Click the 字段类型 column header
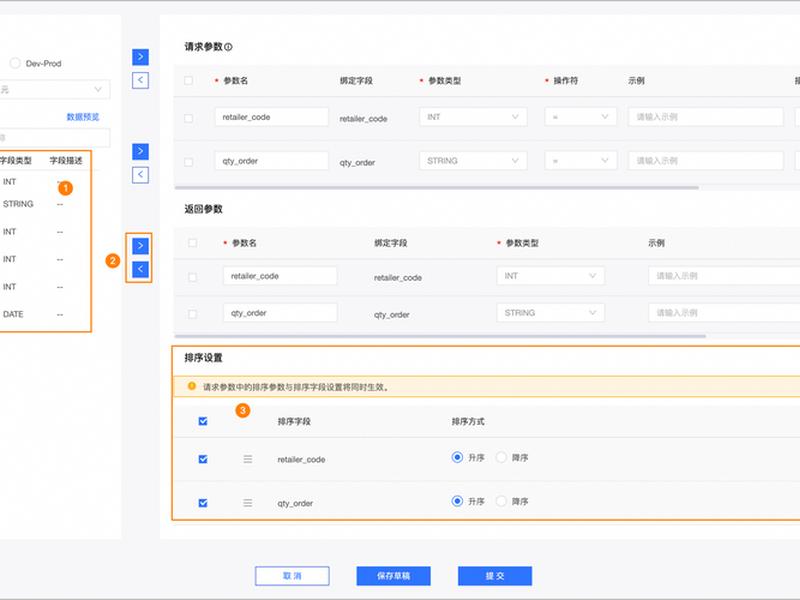 point(15,161)
